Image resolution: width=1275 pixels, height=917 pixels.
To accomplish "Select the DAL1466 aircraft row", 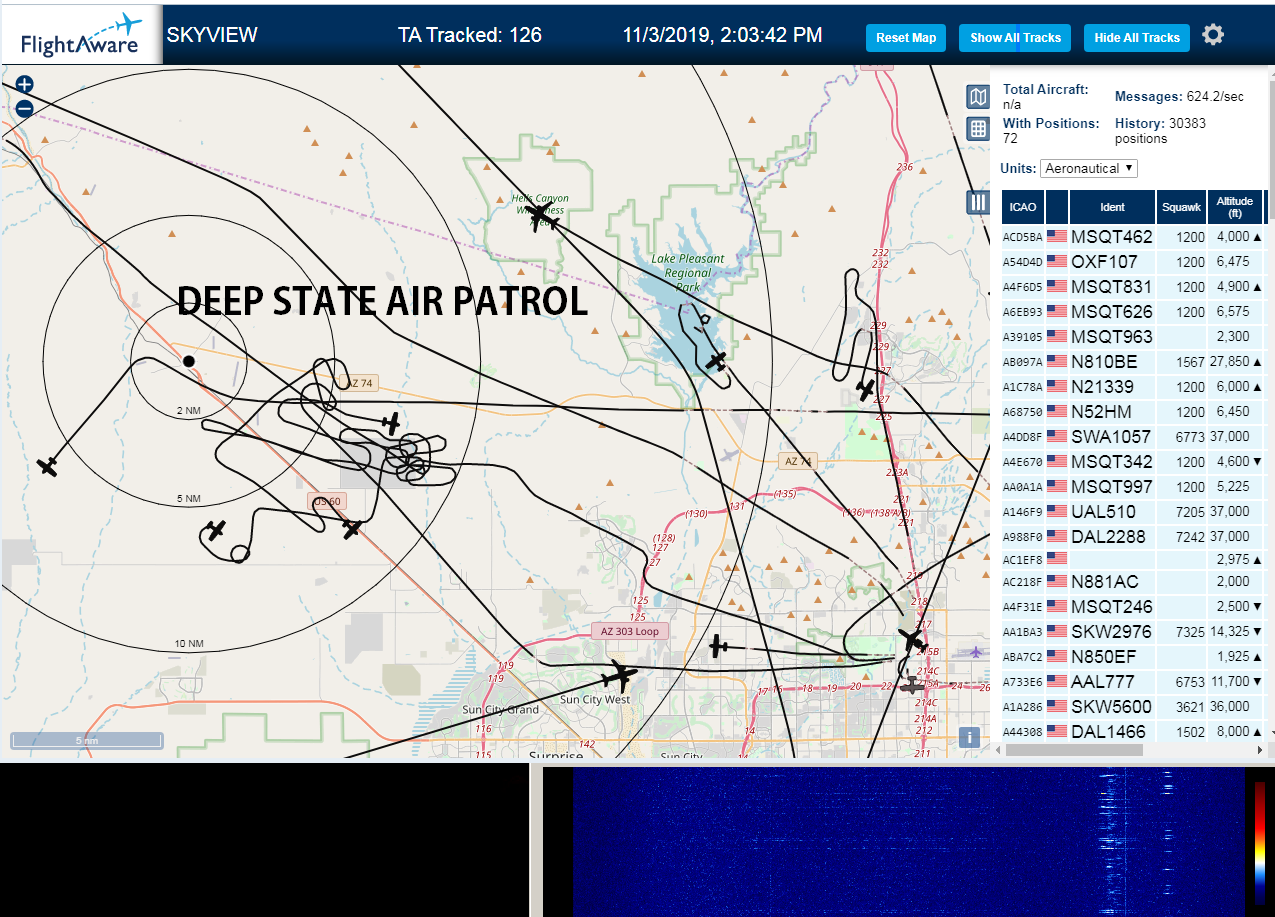I will click(x=1133, y=731).
